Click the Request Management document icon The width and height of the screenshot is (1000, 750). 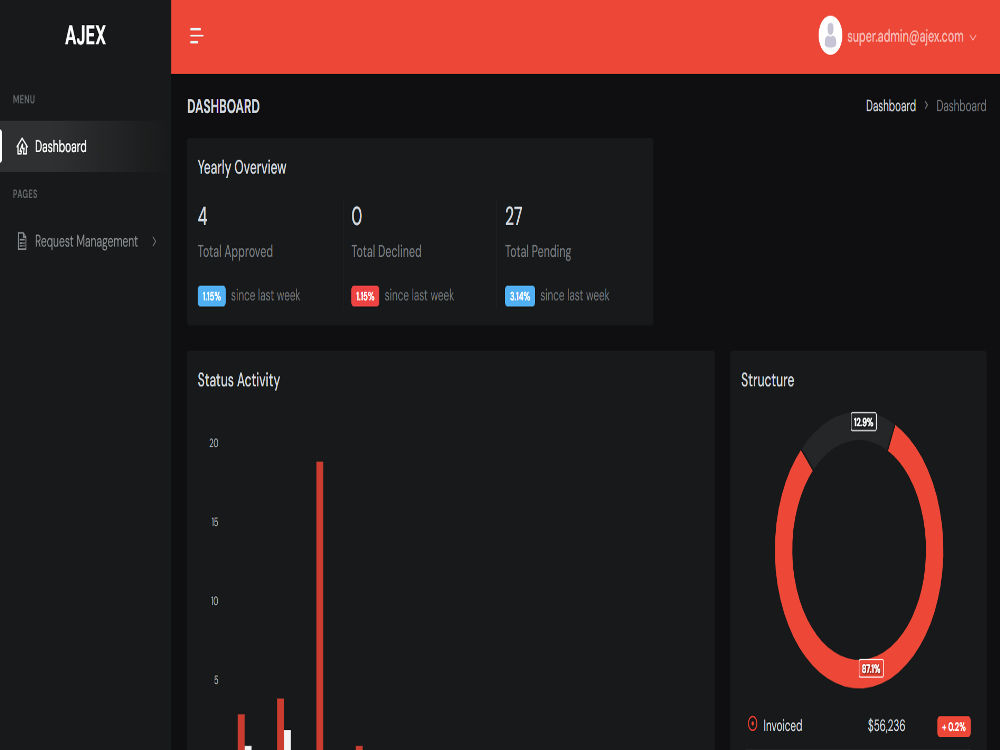(22, 241)
